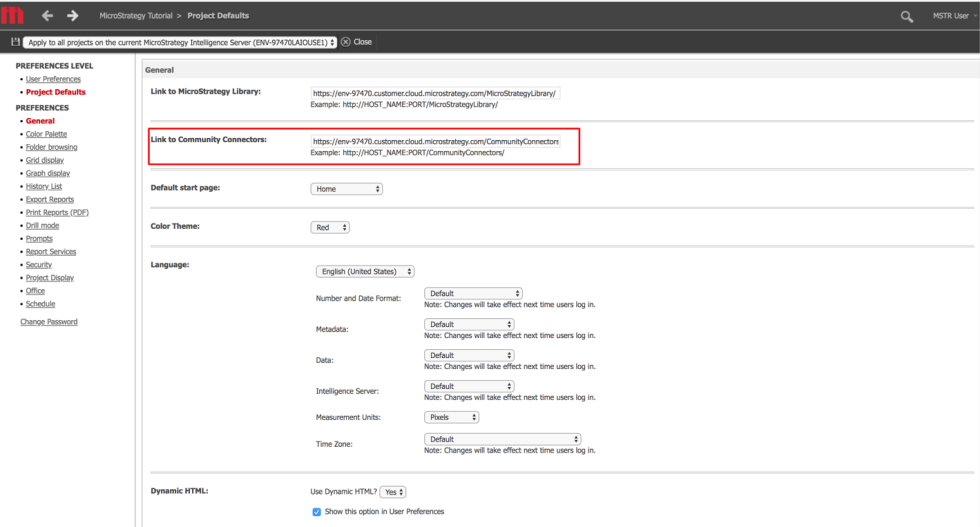Select Project Defaults level

[x=56, y=92]
